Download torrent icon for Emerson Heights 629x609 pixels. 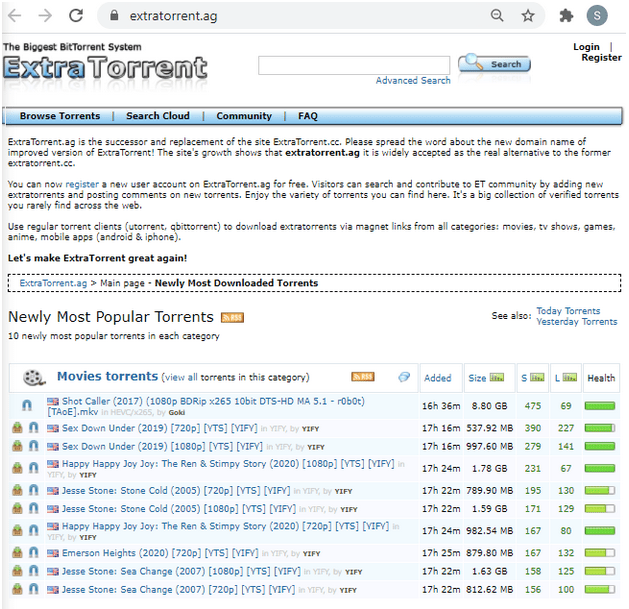pyautogui.click(x=17, y=553)
